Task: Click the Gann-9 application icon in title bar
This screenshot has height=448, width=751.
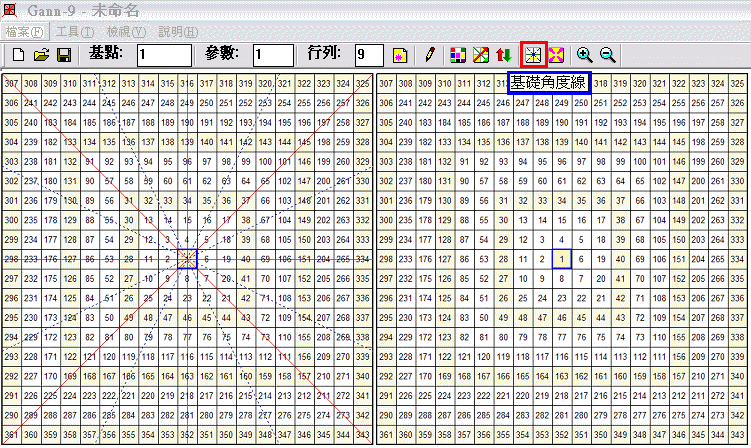Action: point(9,10)
